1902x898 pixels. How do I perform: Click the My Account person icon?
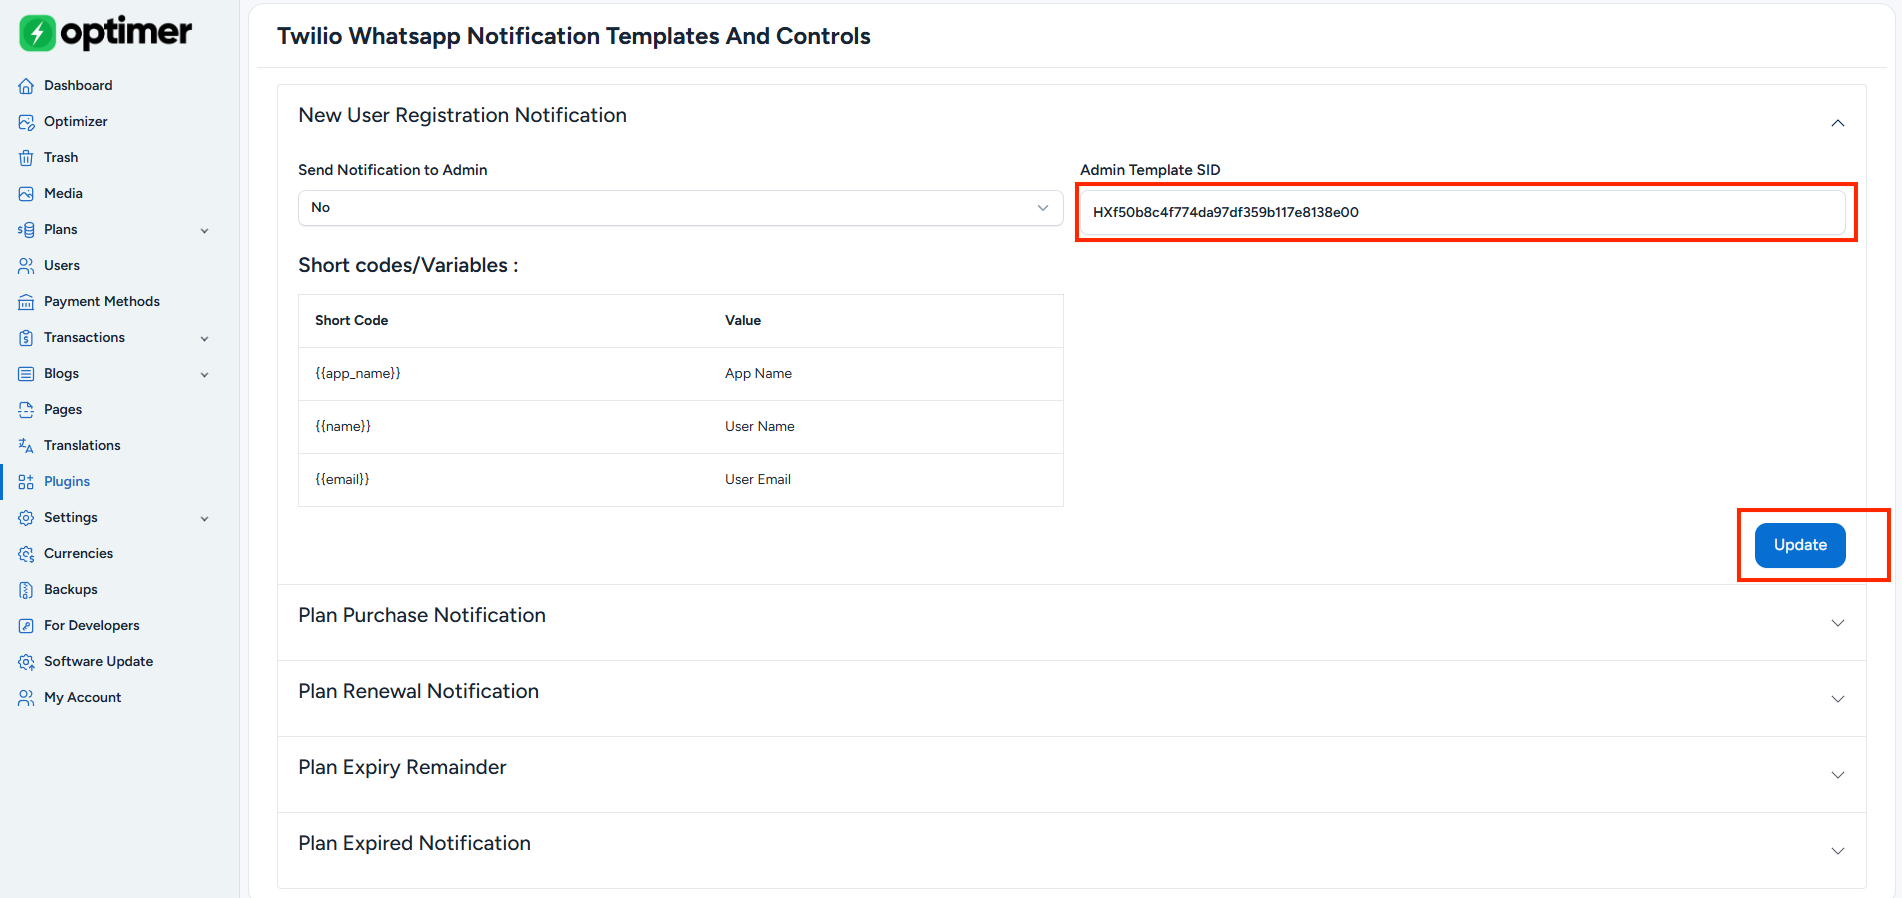tap(26, 698)
